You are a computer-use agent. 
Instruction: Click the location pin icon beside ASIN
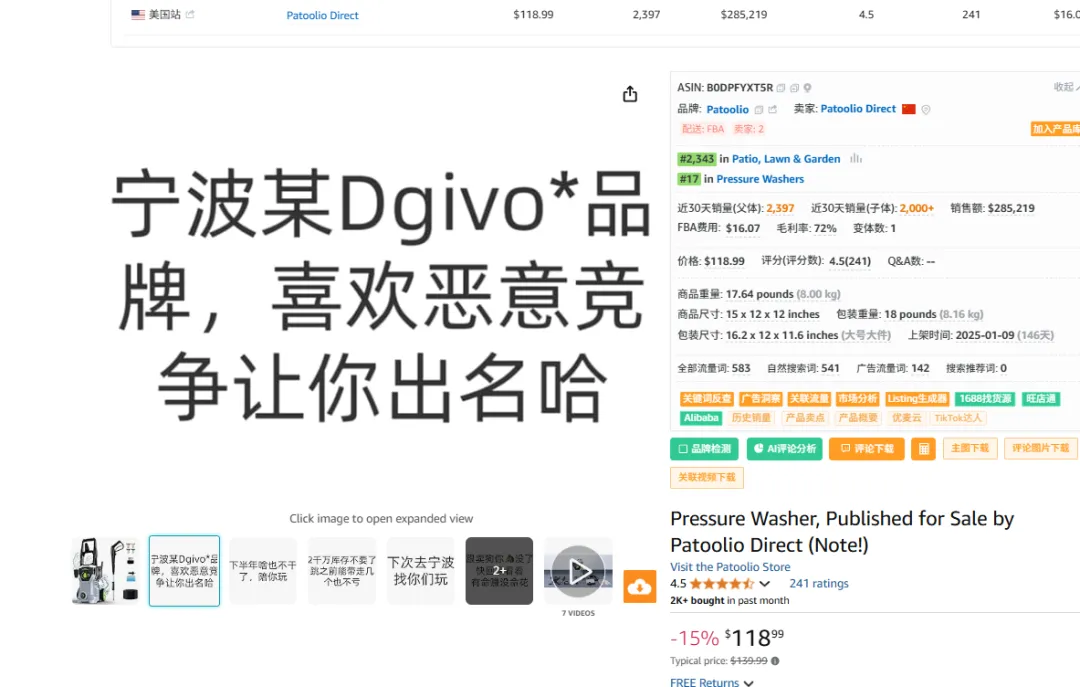pyautogui.click(x=807, y=88)
